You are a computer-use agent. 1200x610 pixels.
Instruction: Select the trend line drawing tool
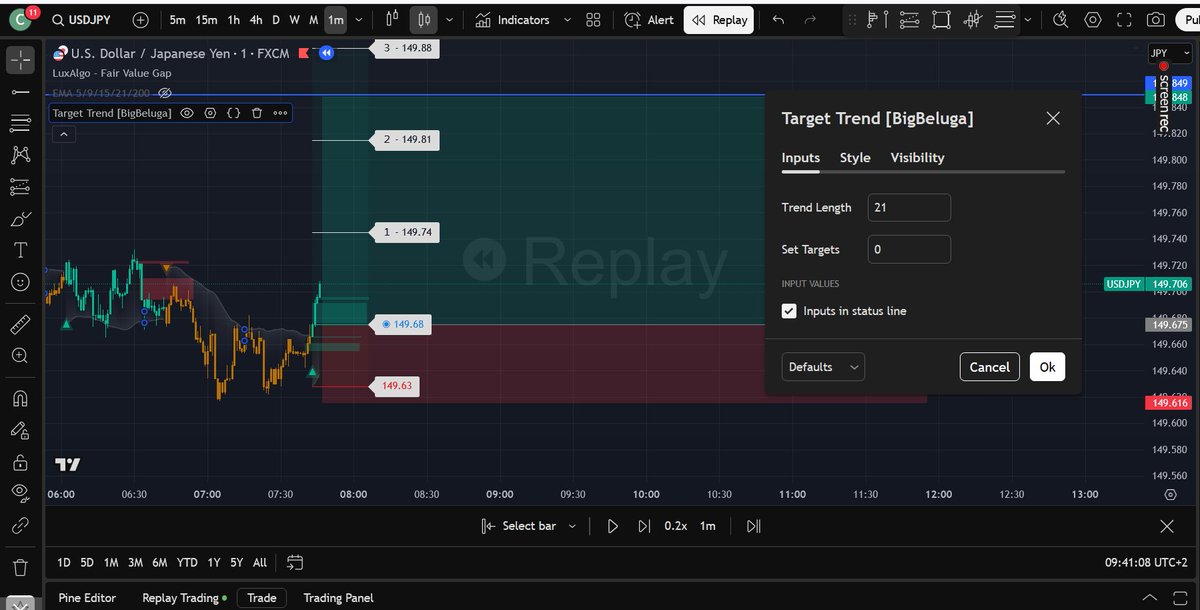20,91
